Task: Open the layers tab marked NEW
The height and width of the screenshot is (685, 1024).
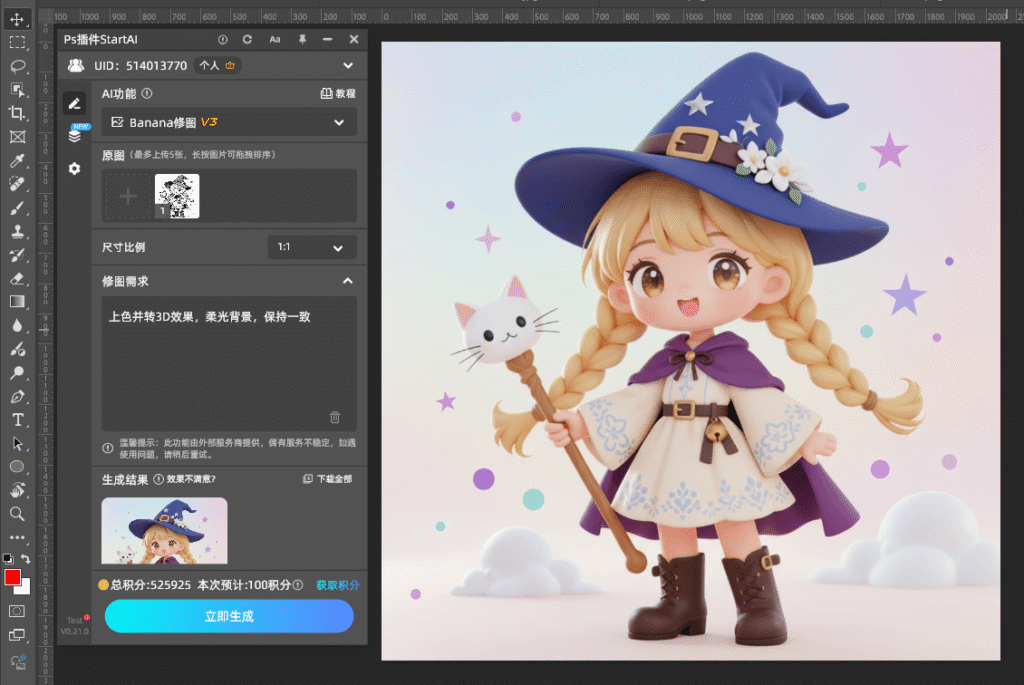Action: [x=75, y=135]
